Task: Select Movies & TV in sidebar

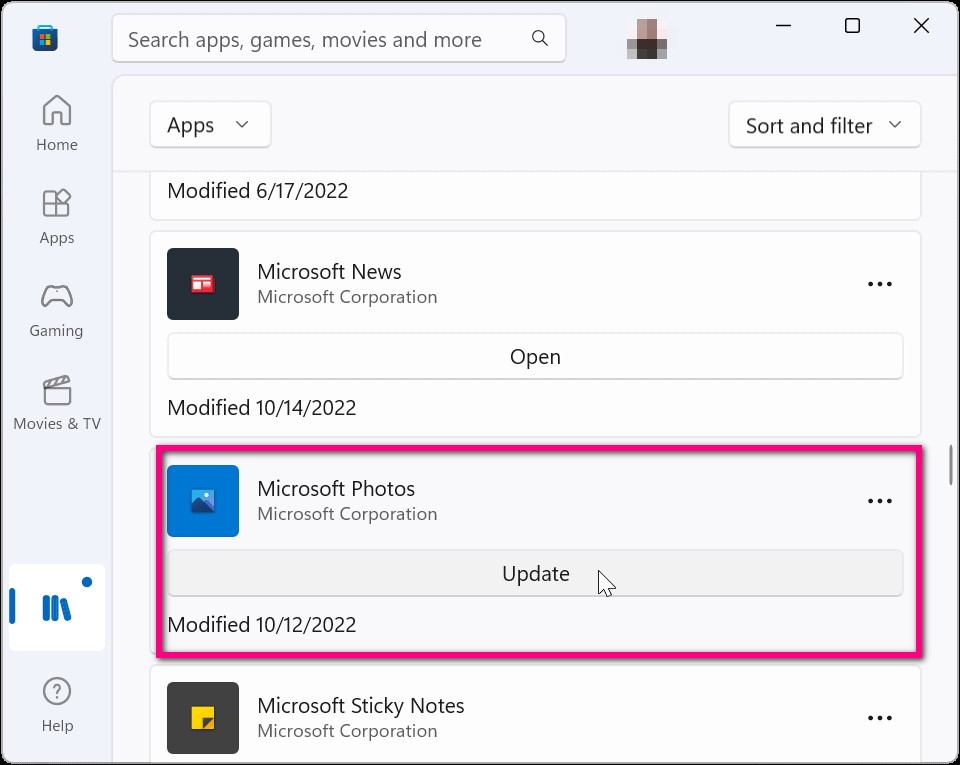Action: 57,403
